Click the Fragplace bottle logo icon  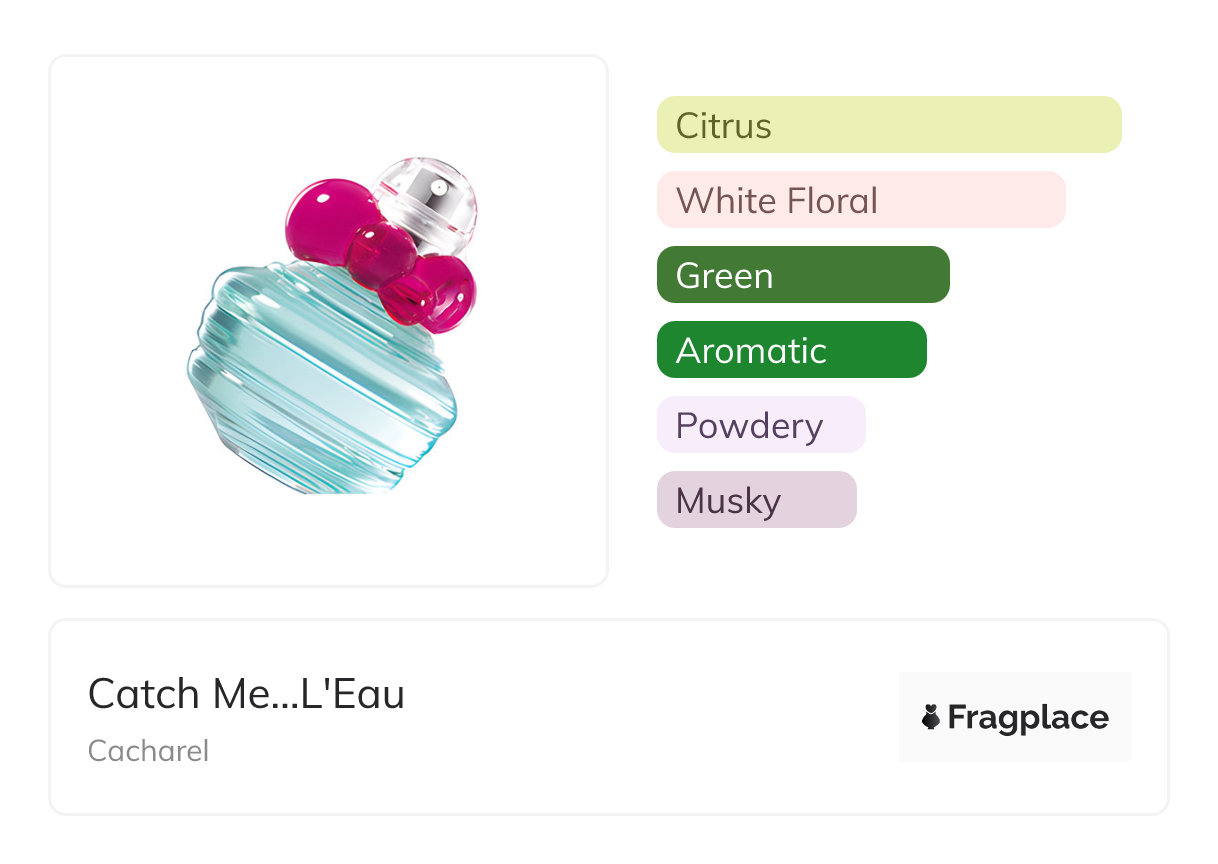[931, 717]
